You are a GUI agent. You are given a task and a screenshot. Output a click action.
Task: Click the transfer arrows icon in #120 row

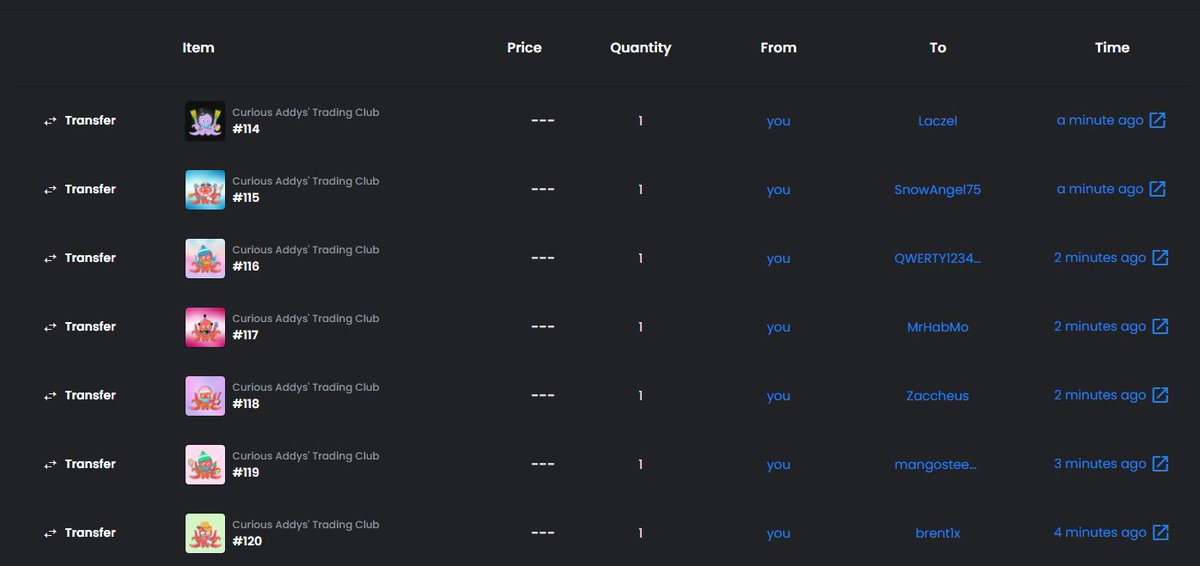pos(50,533)
